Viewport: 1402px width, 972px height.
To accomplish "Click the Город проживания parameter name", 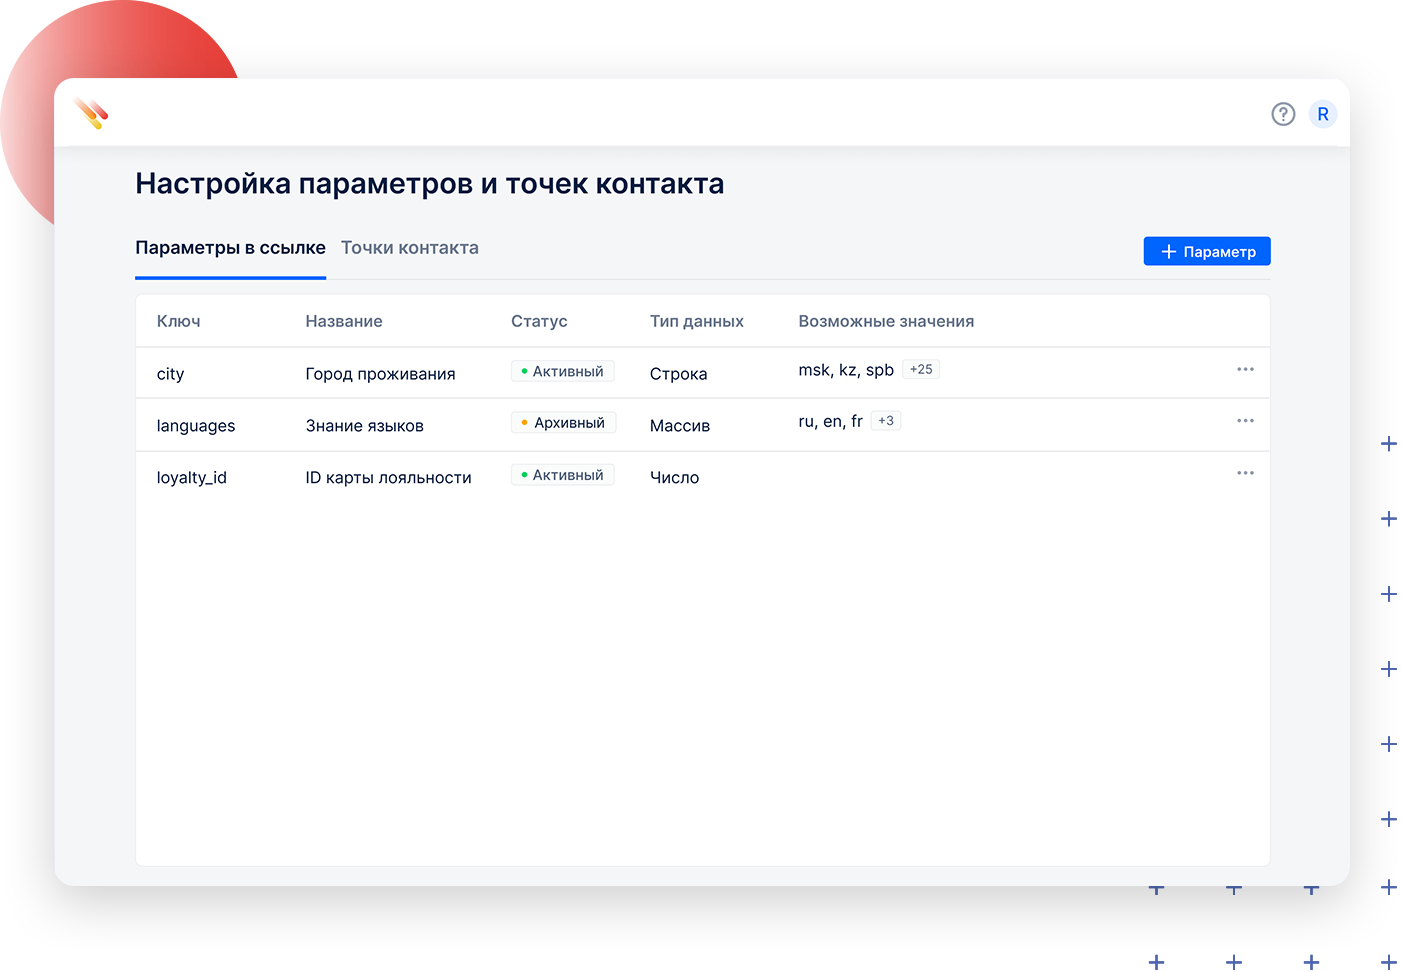I will (380, 374).
